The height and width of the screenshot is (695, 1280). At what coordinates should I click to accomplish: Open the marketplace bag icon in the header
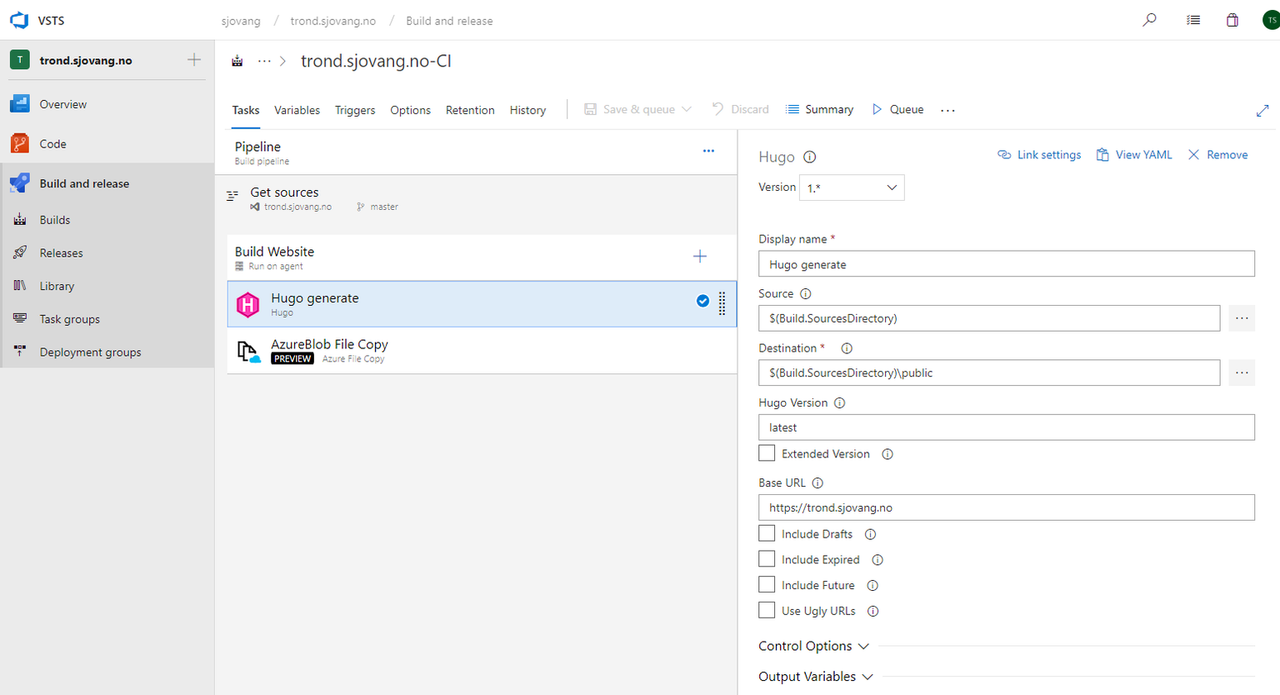pyautogui.click(x=1232, y=19)
